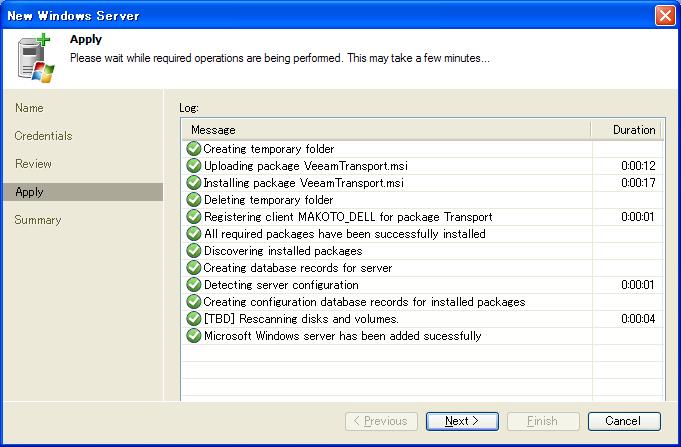The height and width of the screenshot is (447, 681).
Task: Click the check icon for All required packages installed
Action: point(193,234)
